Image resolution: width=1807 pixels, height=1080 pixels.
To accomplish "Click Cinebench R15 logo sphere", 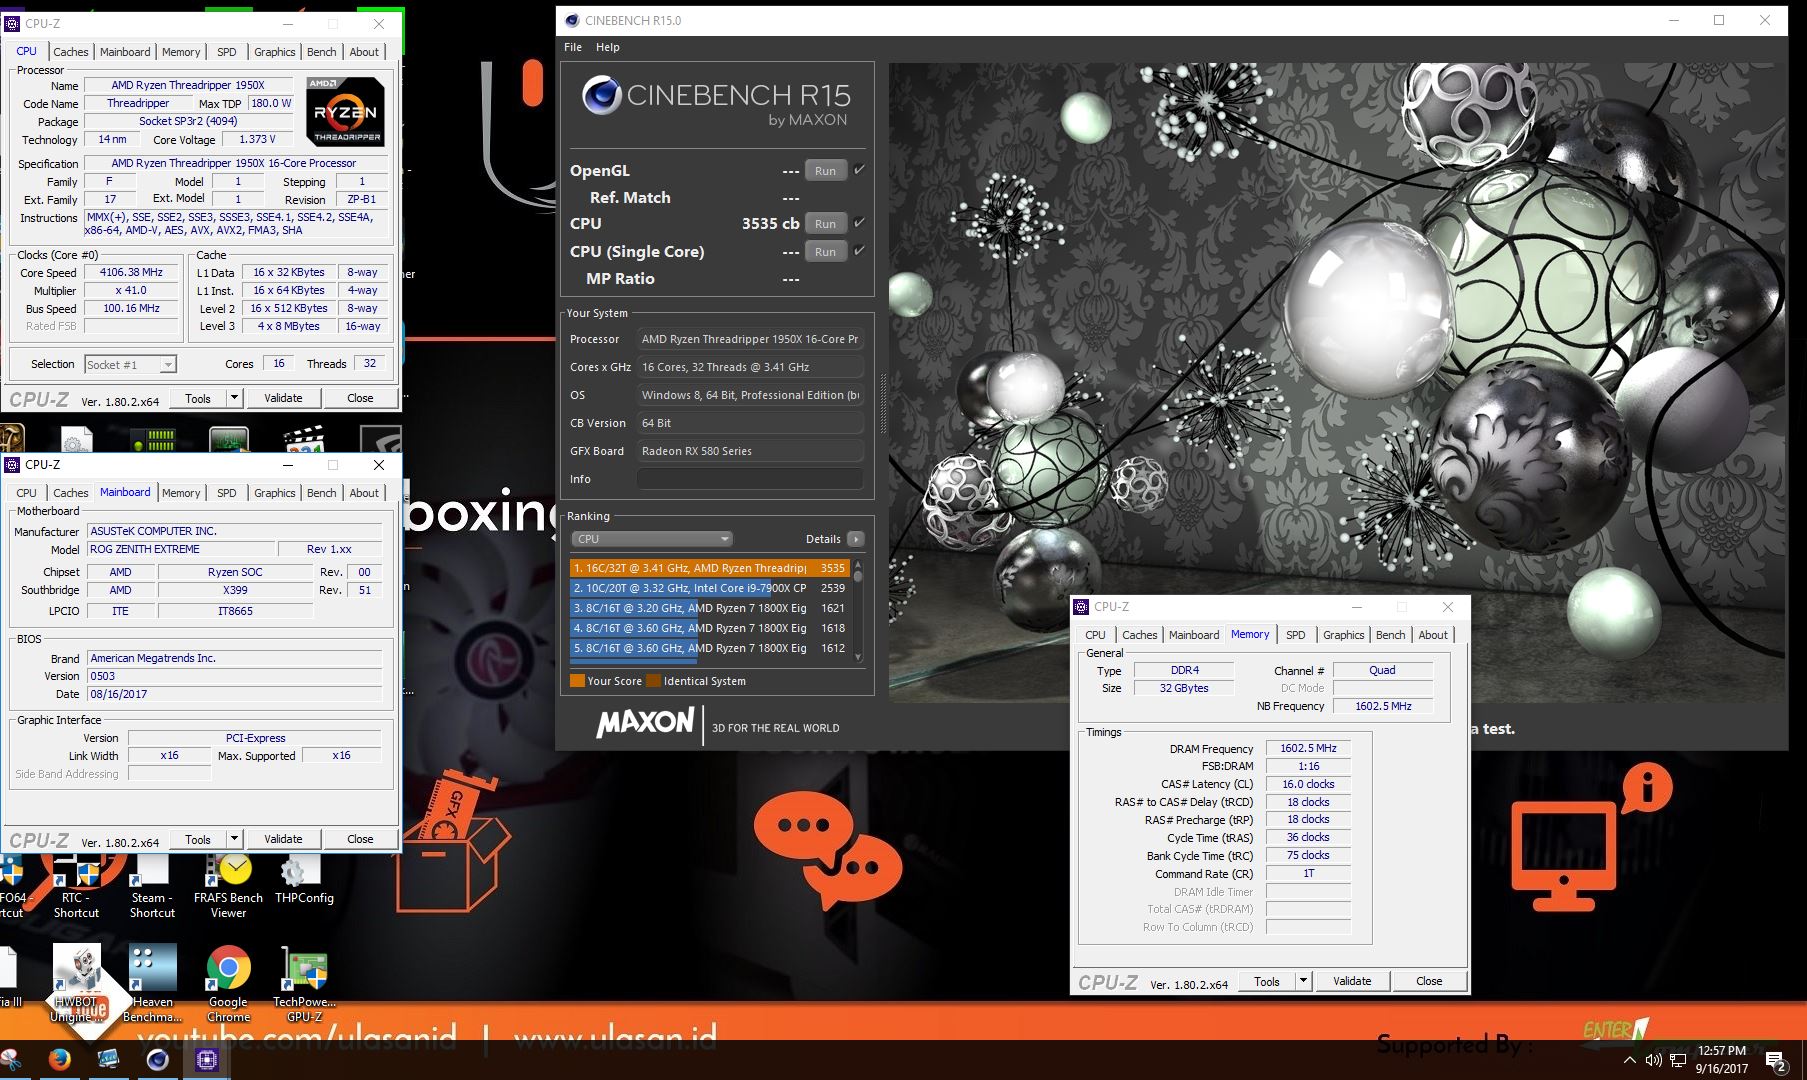I will [x=602, y=95].
